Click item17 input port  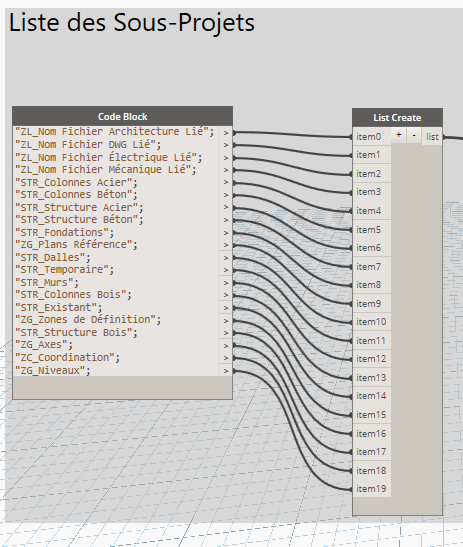[x=372, y=451]
